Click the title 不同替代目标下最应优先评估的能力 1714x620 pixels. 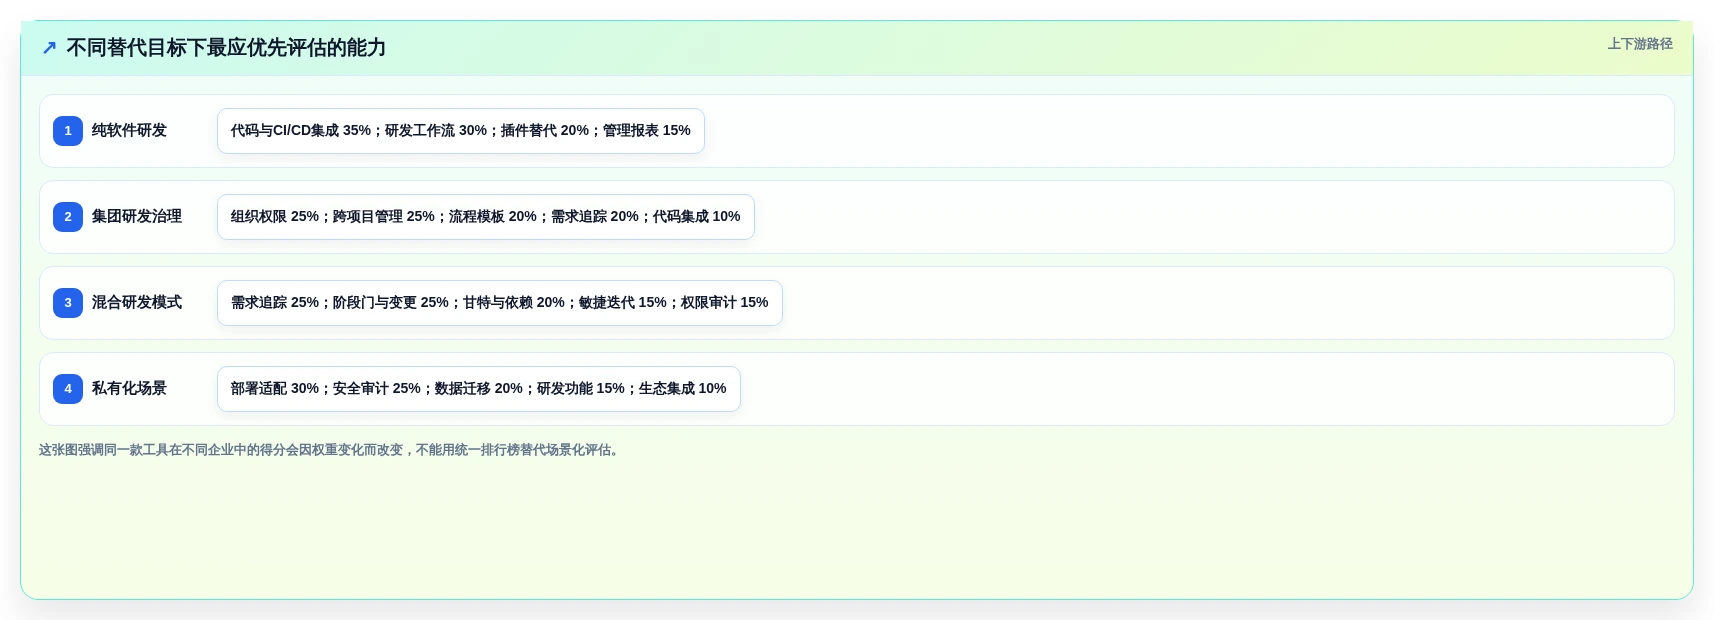tap(226, 48)
